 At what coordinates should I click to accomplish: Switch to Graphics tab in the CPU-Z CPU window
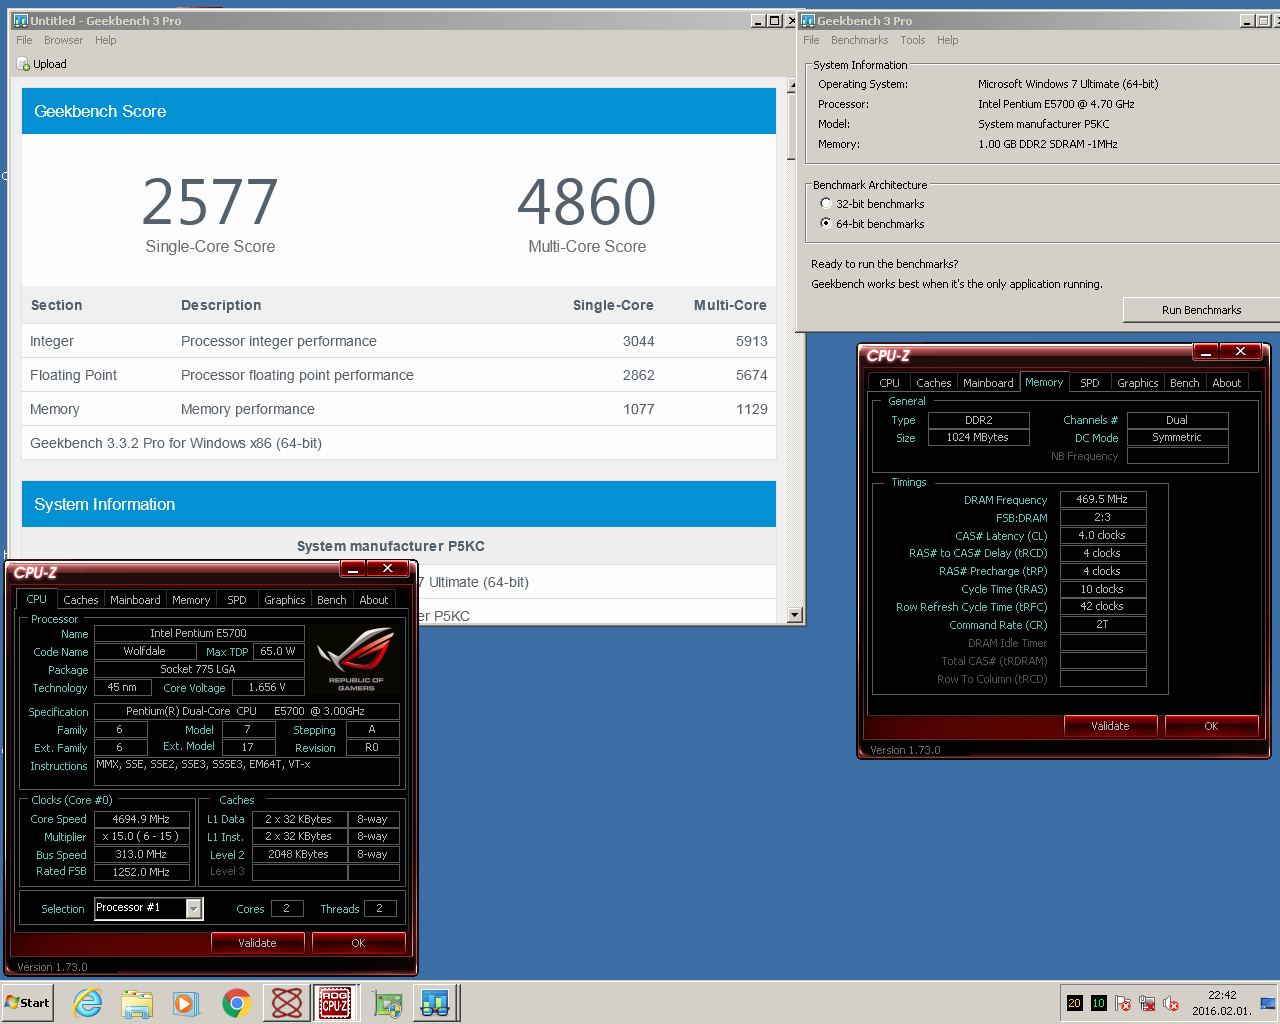(285, 600)
